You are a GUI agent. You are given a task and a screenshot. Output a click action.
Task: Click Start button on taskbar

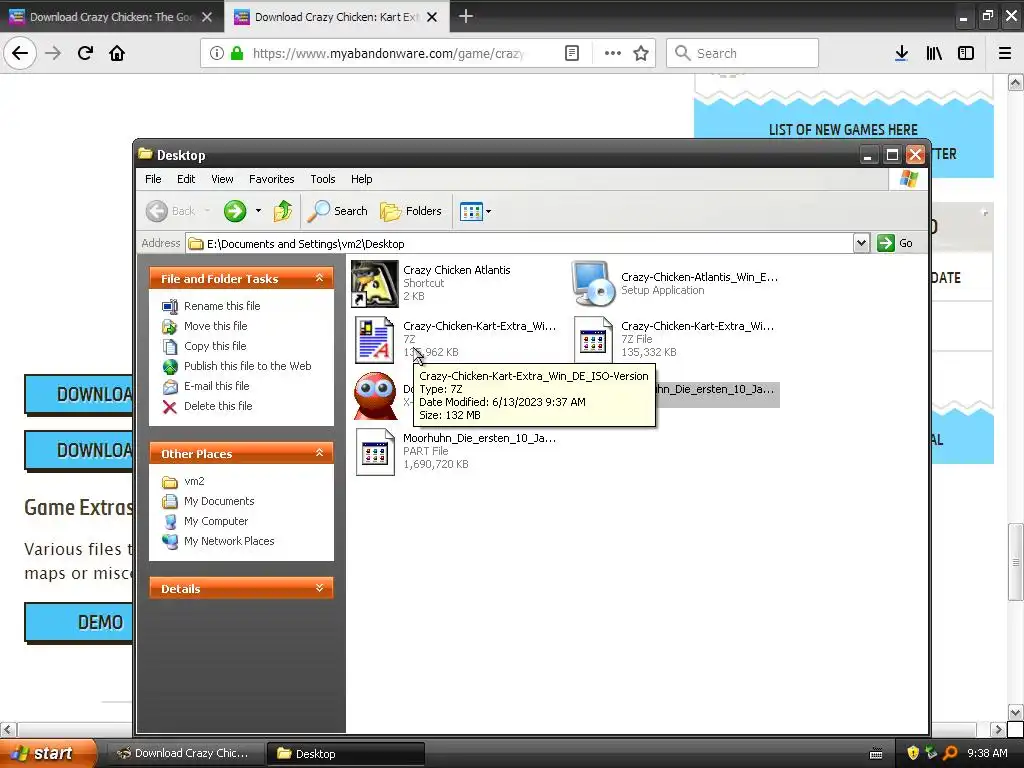pyautogui.click(x=48, y=754)
